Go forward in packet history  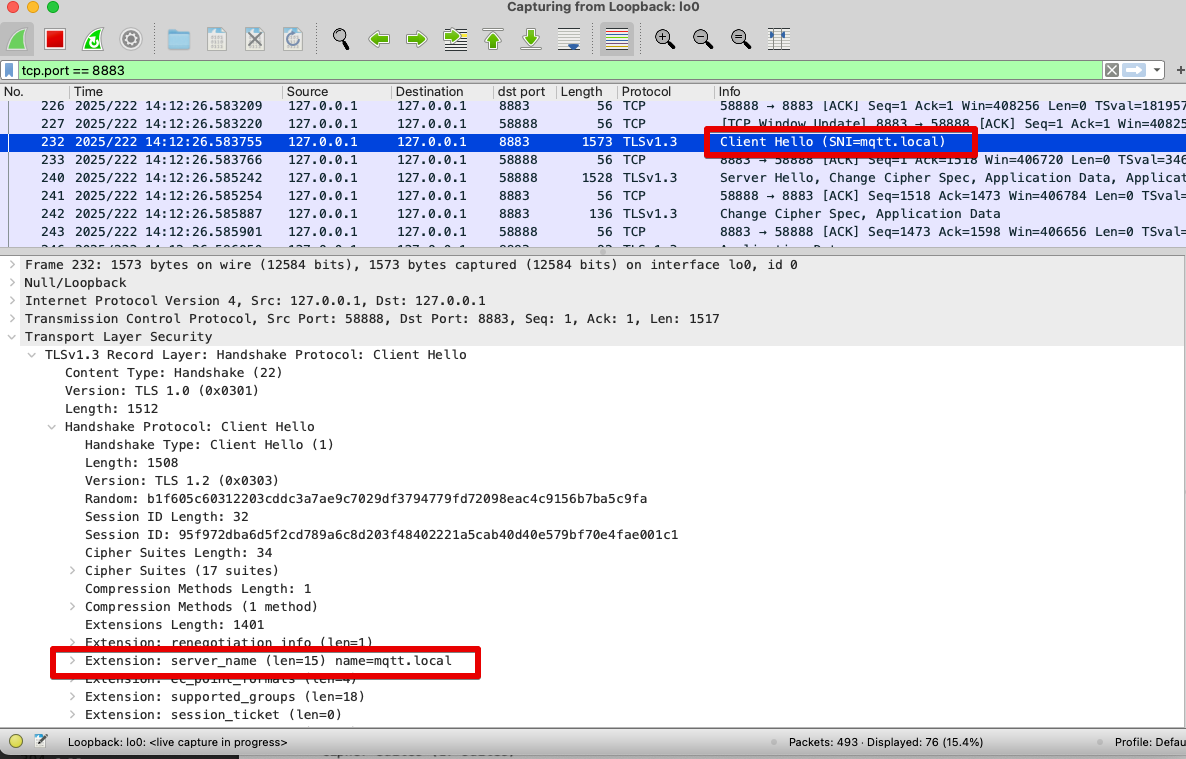(416, 39)
